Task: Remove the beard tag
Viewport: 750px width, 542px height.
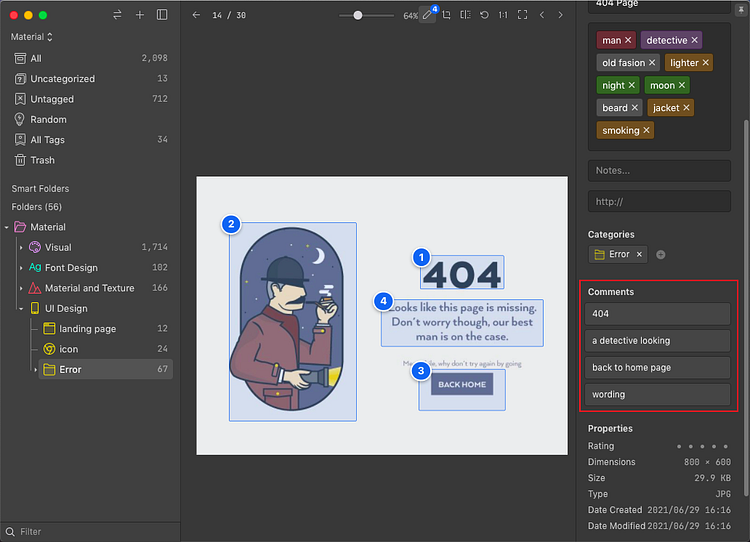Action: click(634, 108)
